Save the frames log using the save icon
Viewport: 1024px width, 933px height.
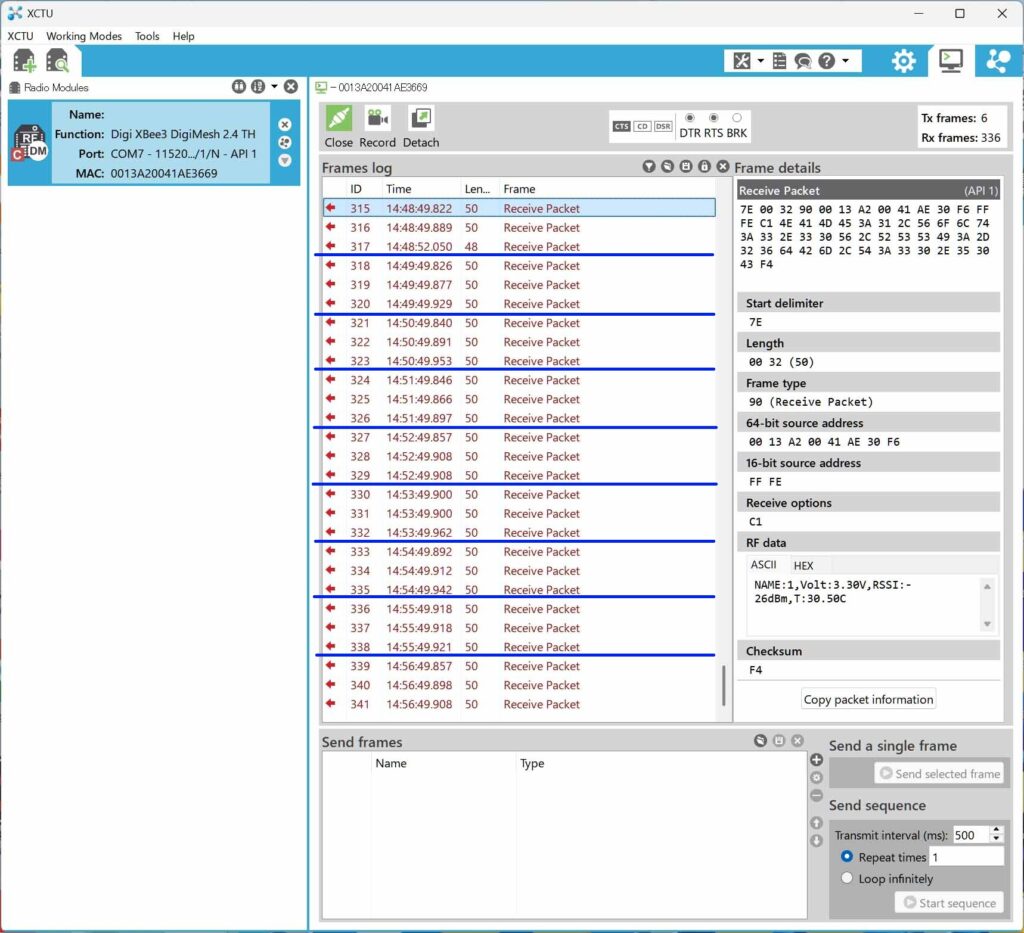pos(686,166)
